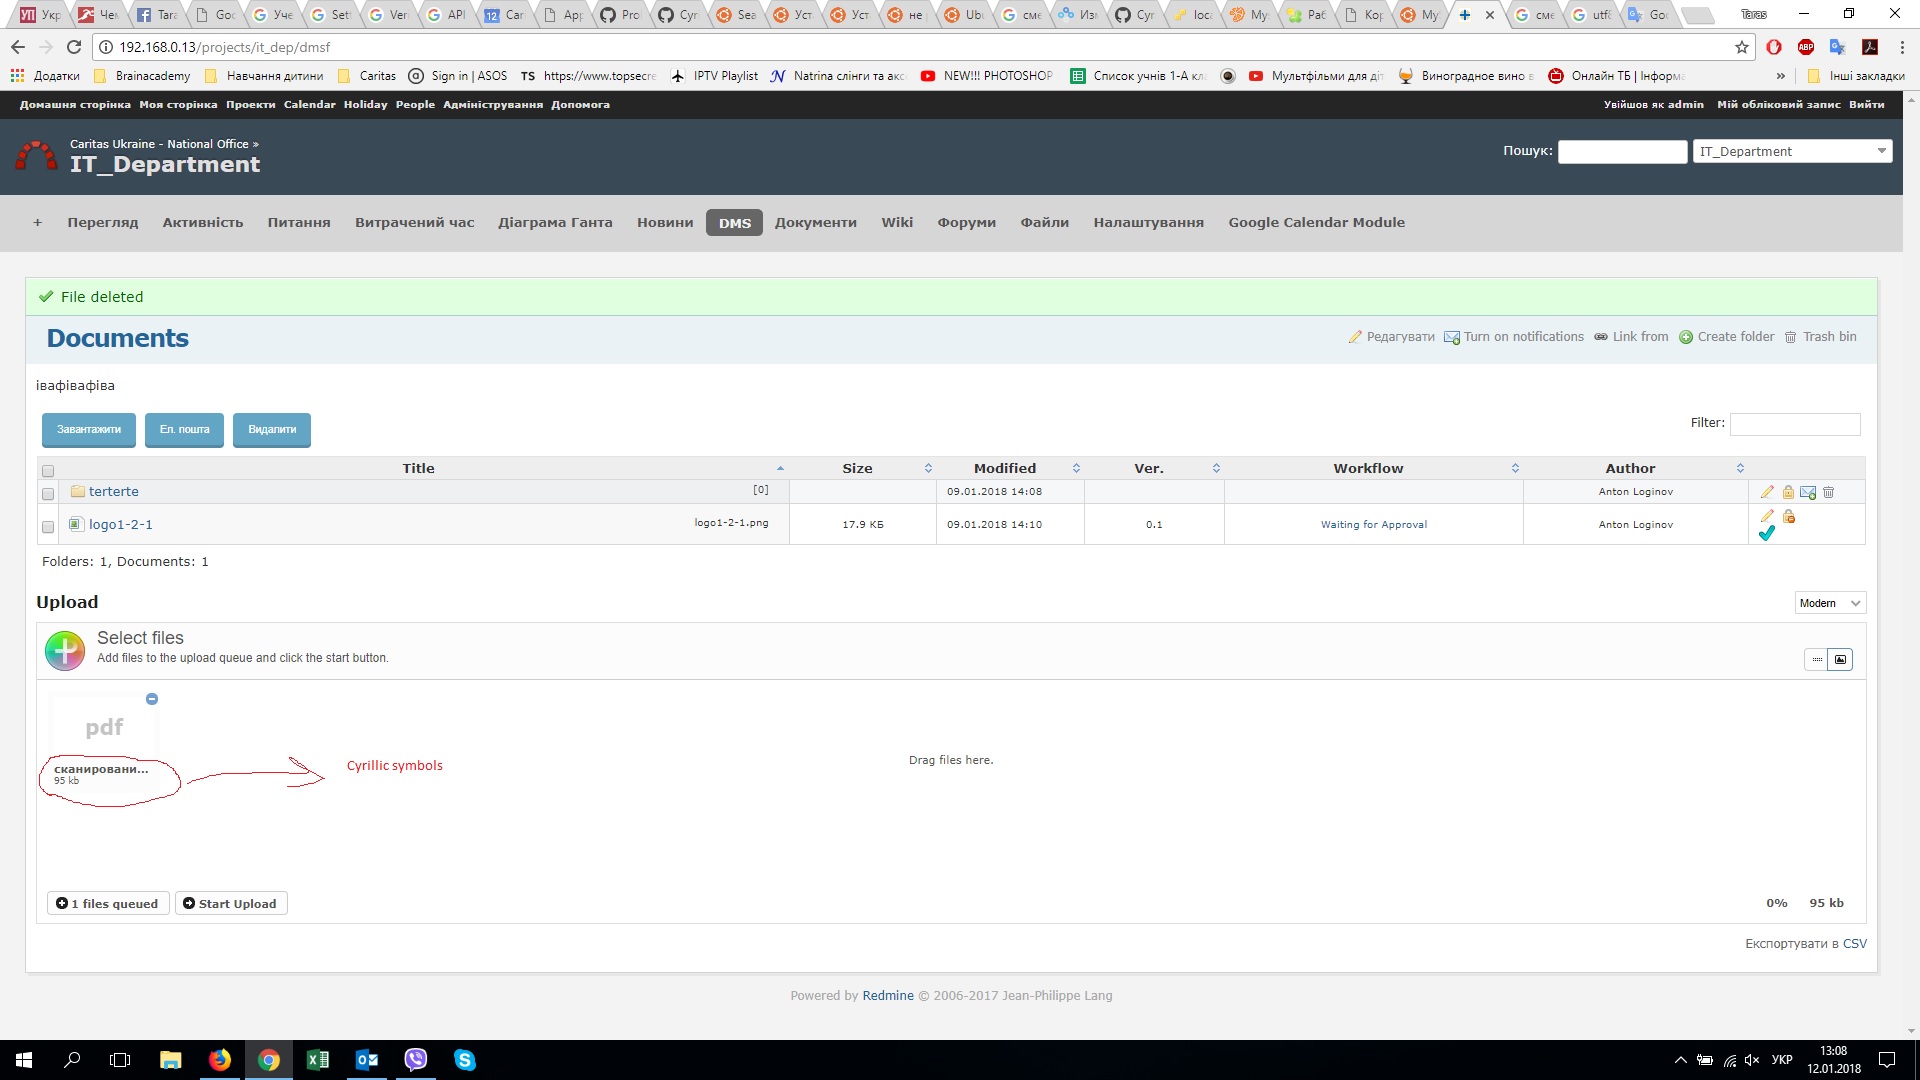Open notifications mail icon for terterte row
1920x1080 pixels.
pos(1808,492)
